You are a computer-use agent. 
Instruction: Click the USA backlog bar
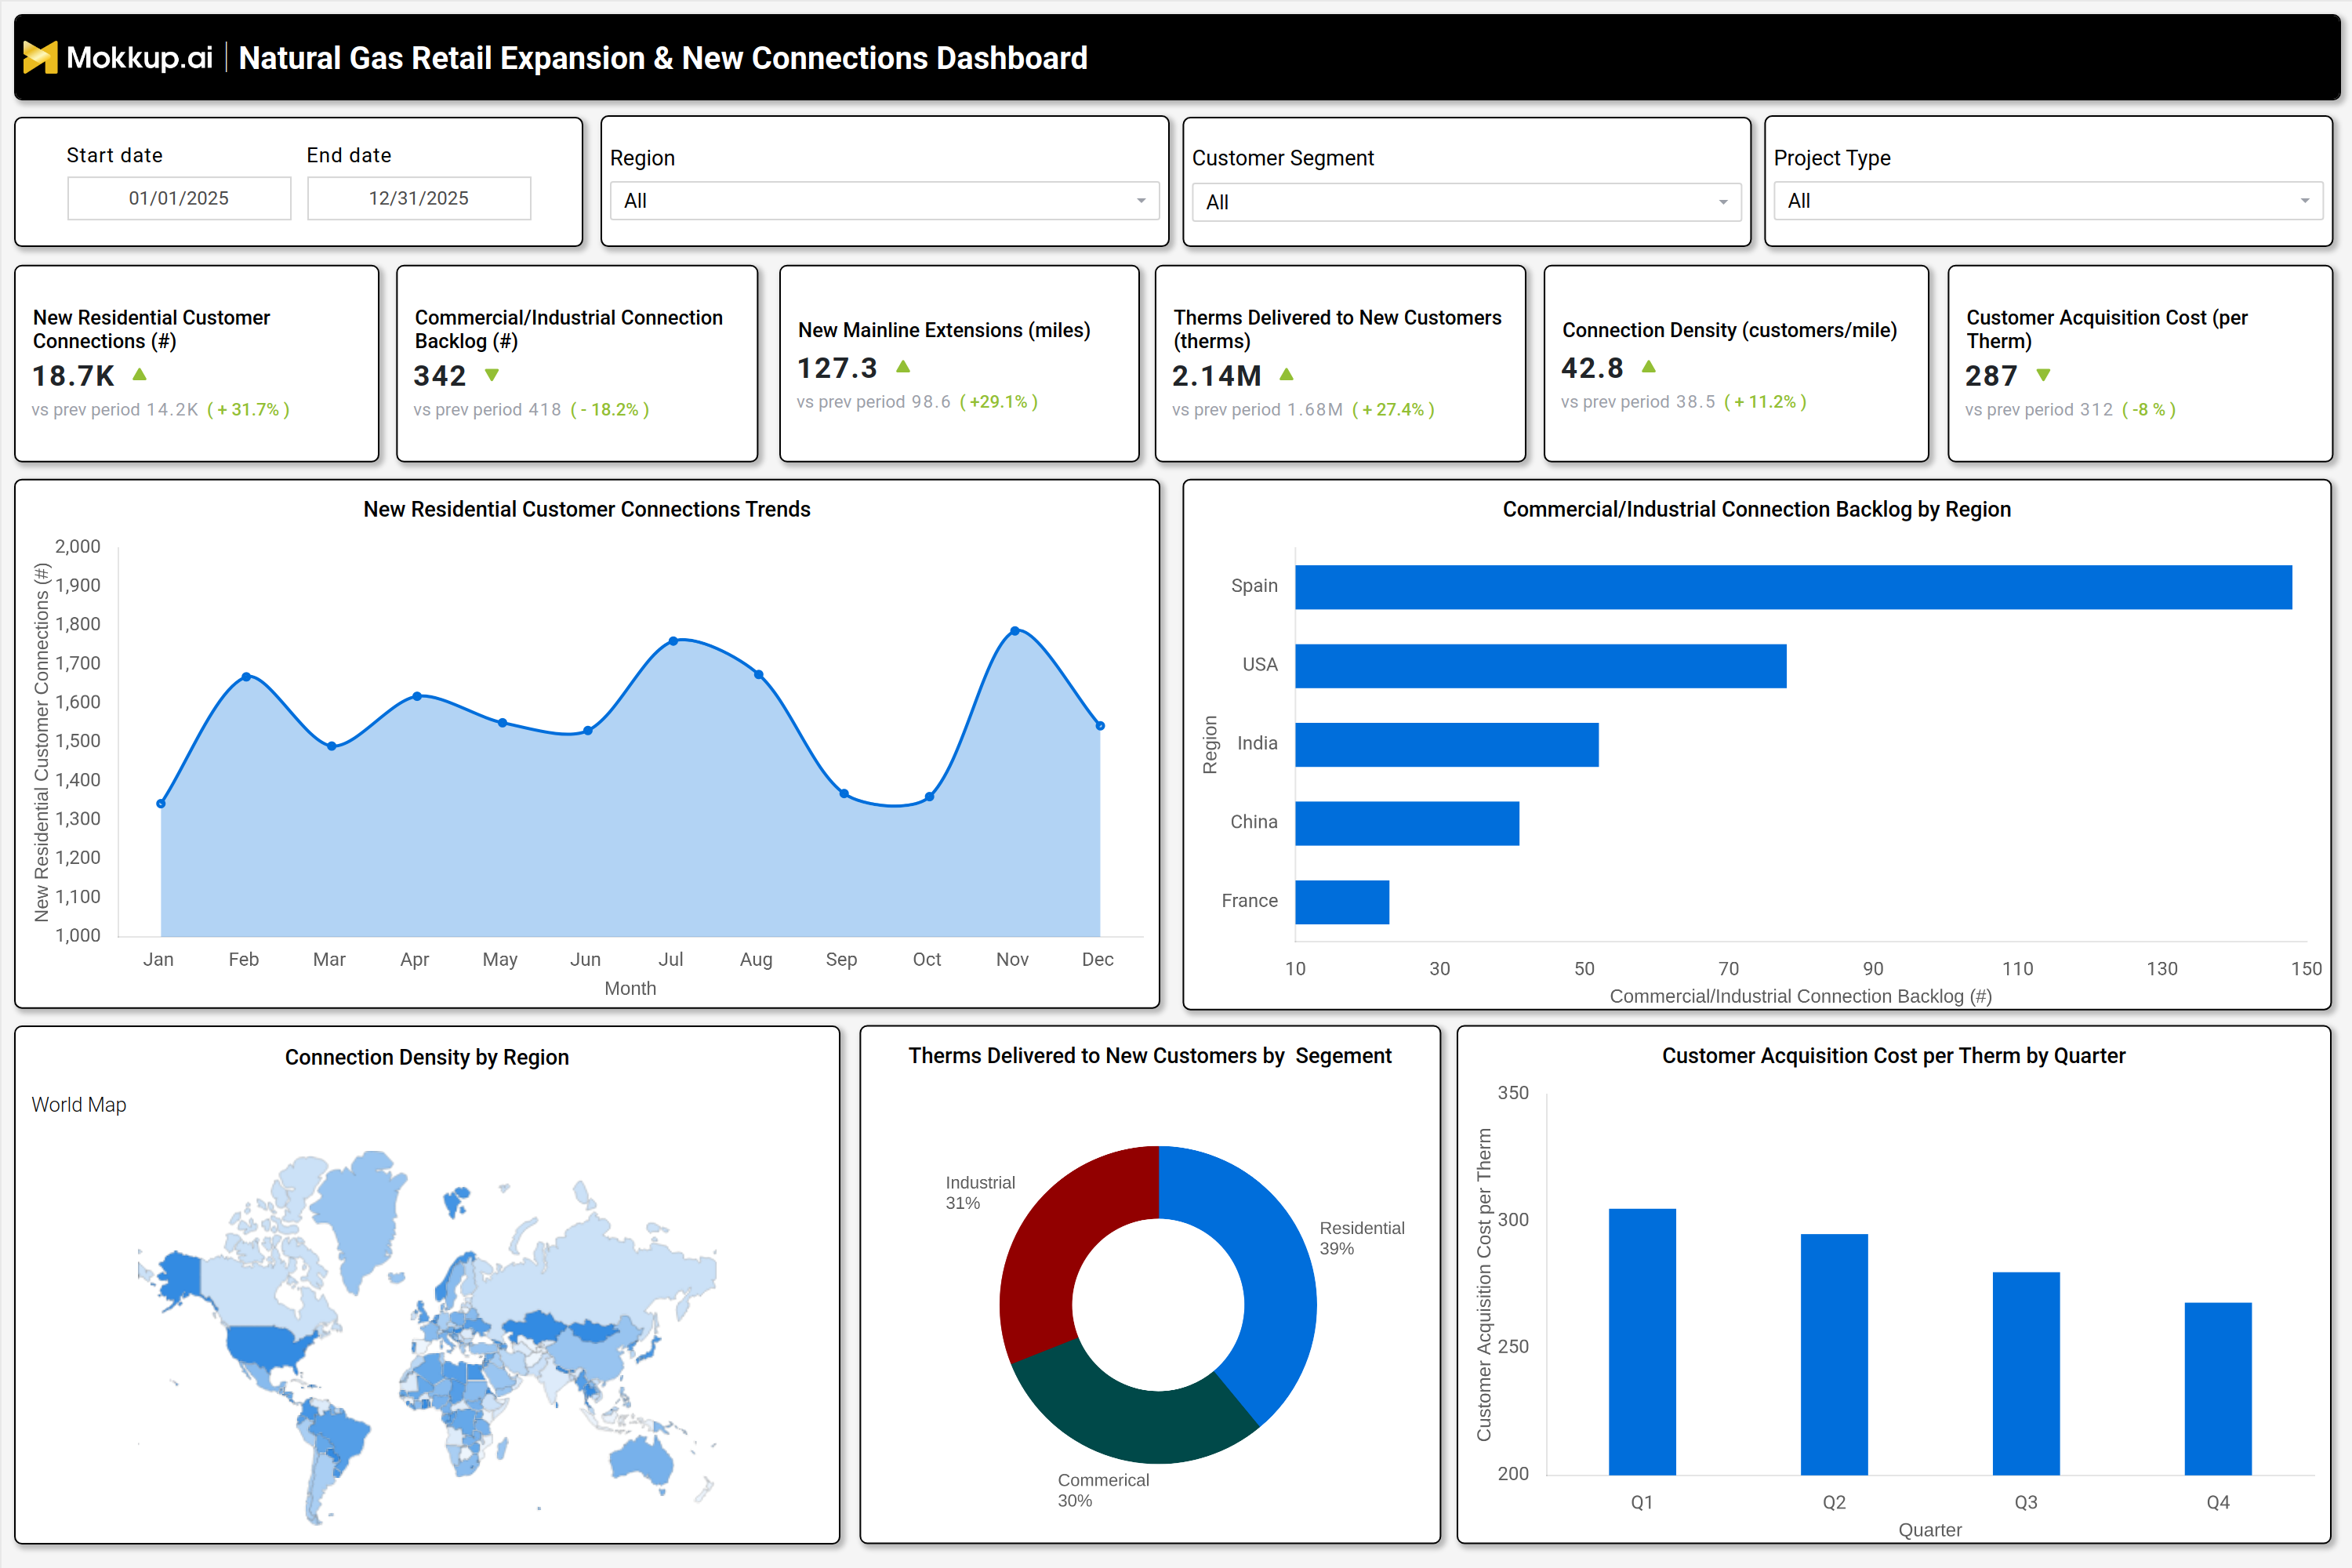[1540, 666]
